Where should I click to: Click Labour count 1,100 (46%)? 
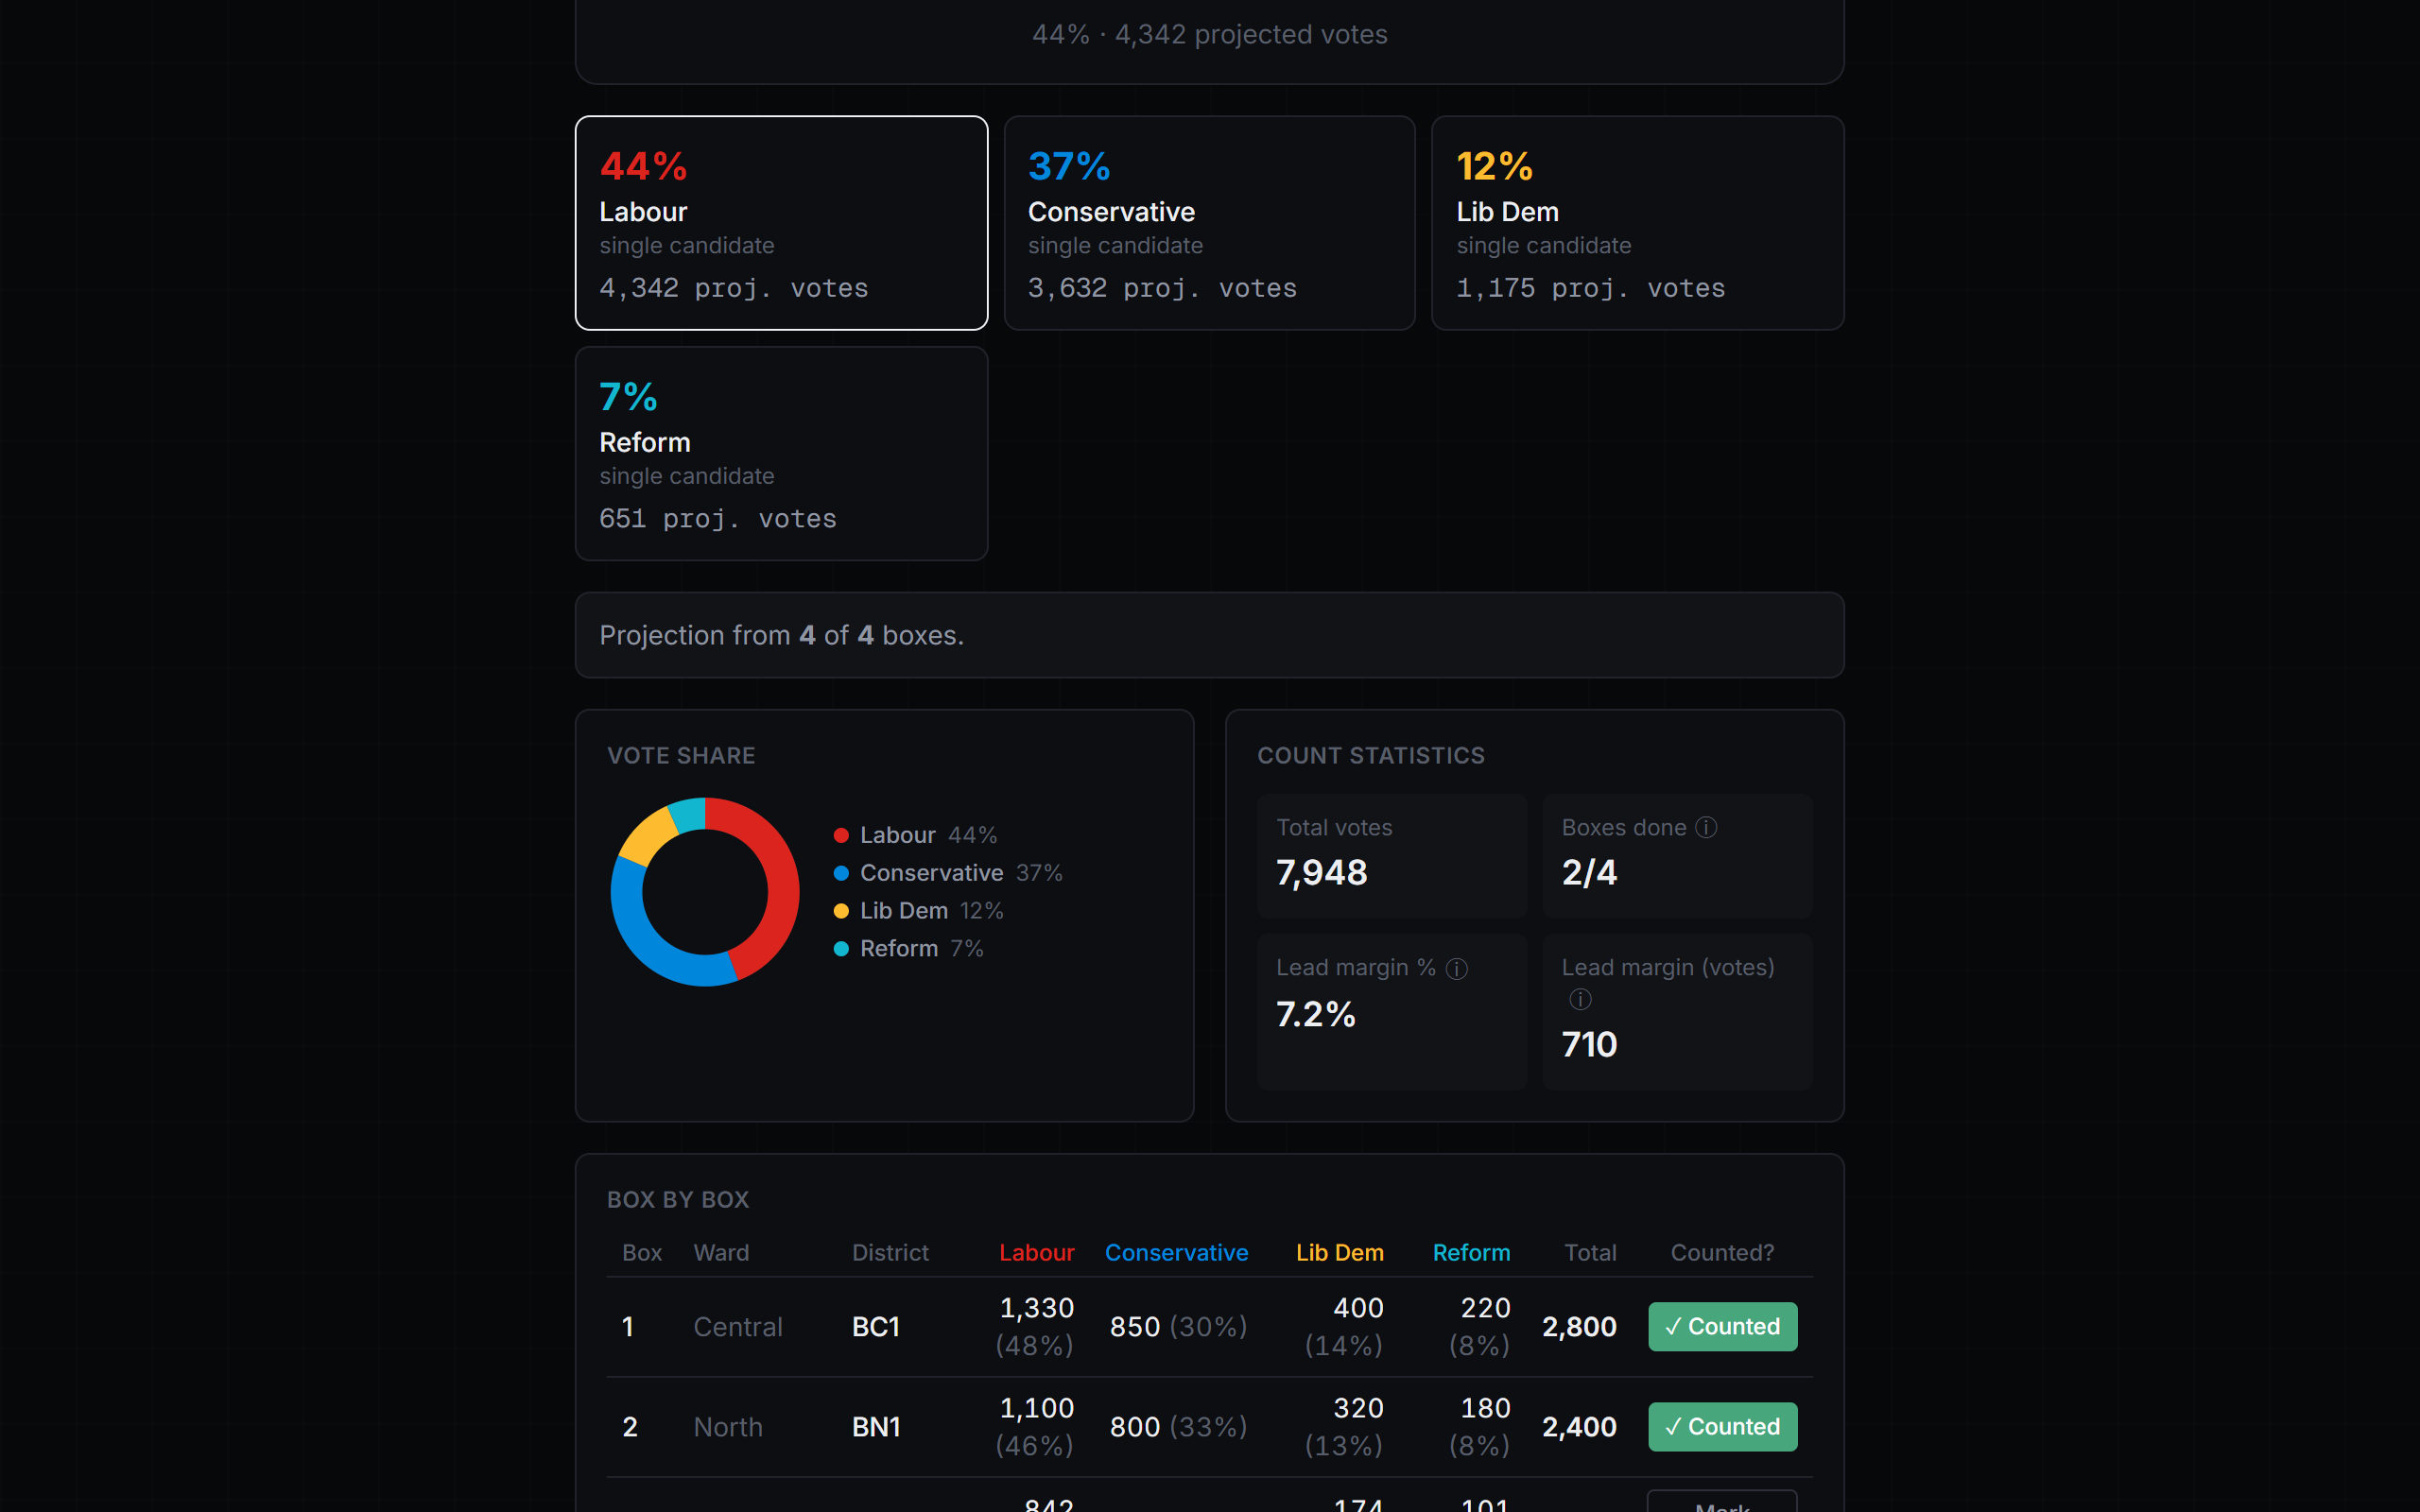pyautogui.click(x=1035, y=1426)
